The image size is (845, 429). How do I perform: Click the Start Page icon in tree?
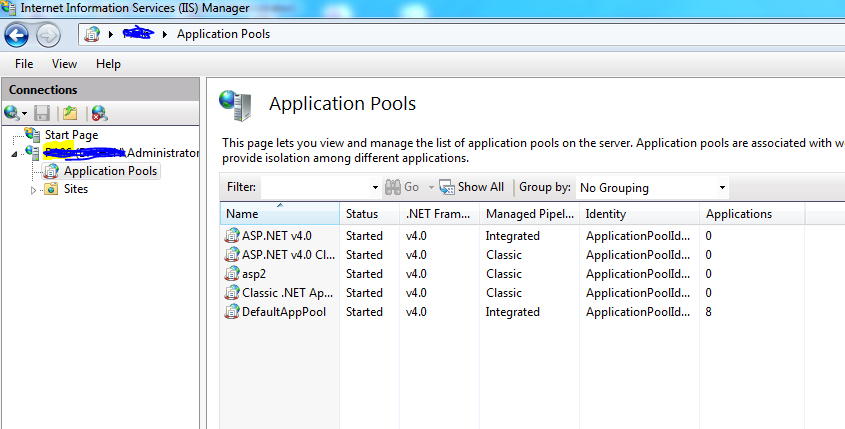pos(32,135)
